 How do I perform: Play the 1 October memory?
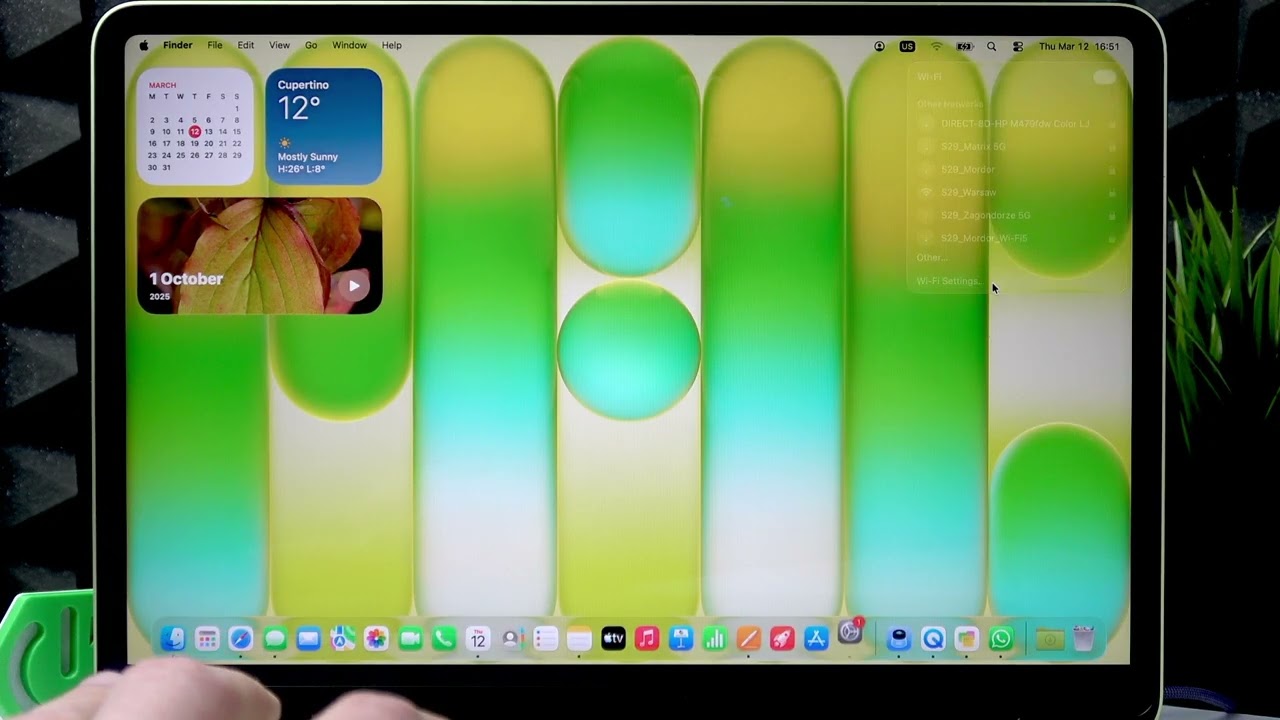tap(354, 286)
